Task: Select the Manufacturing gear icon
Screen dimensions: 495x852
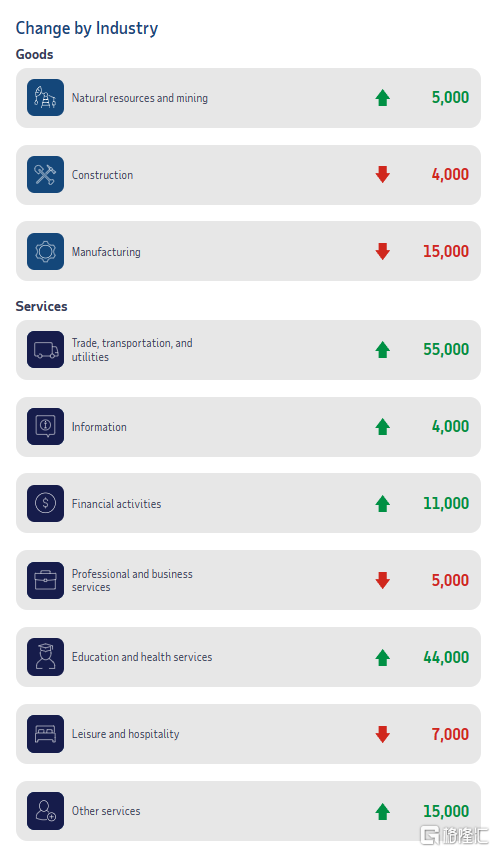Action: tap(46, 252)
